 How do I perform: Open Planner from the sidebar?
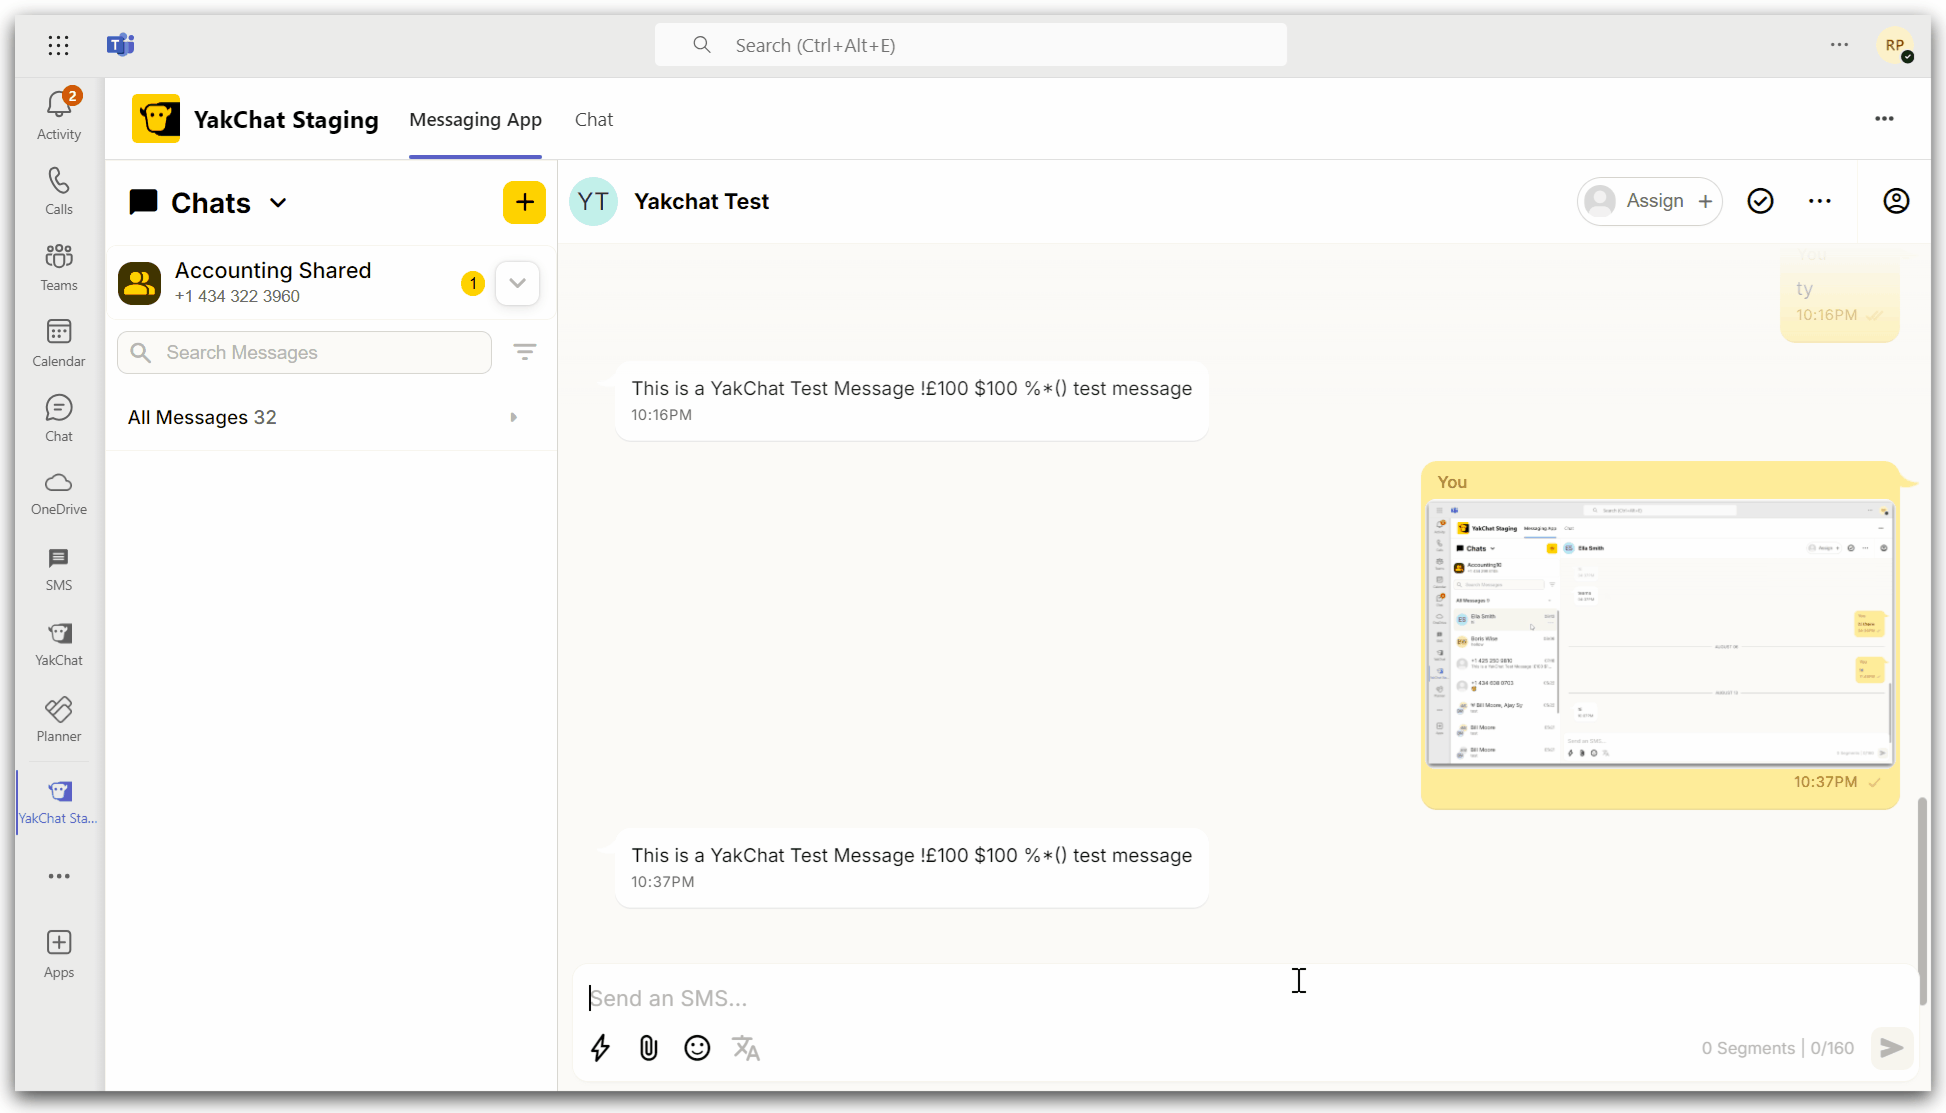59,720
